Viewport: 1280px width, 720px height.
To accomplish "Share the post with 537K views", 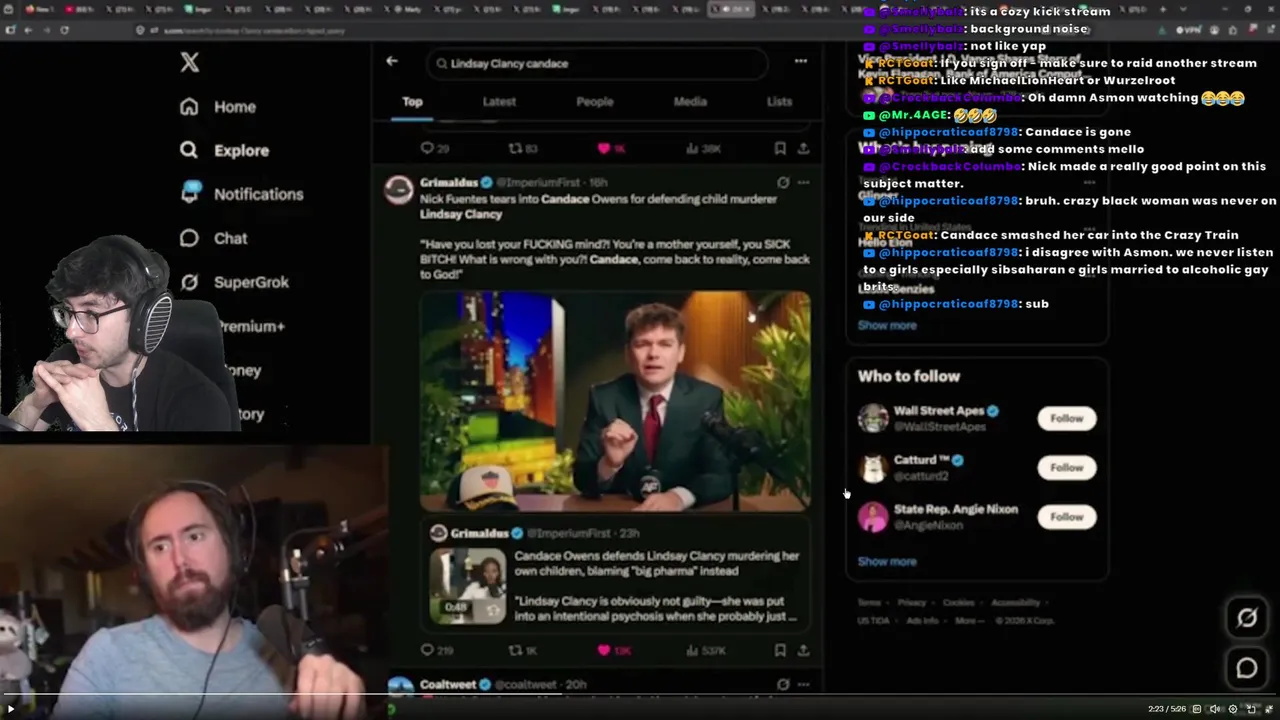I will 803,650.
